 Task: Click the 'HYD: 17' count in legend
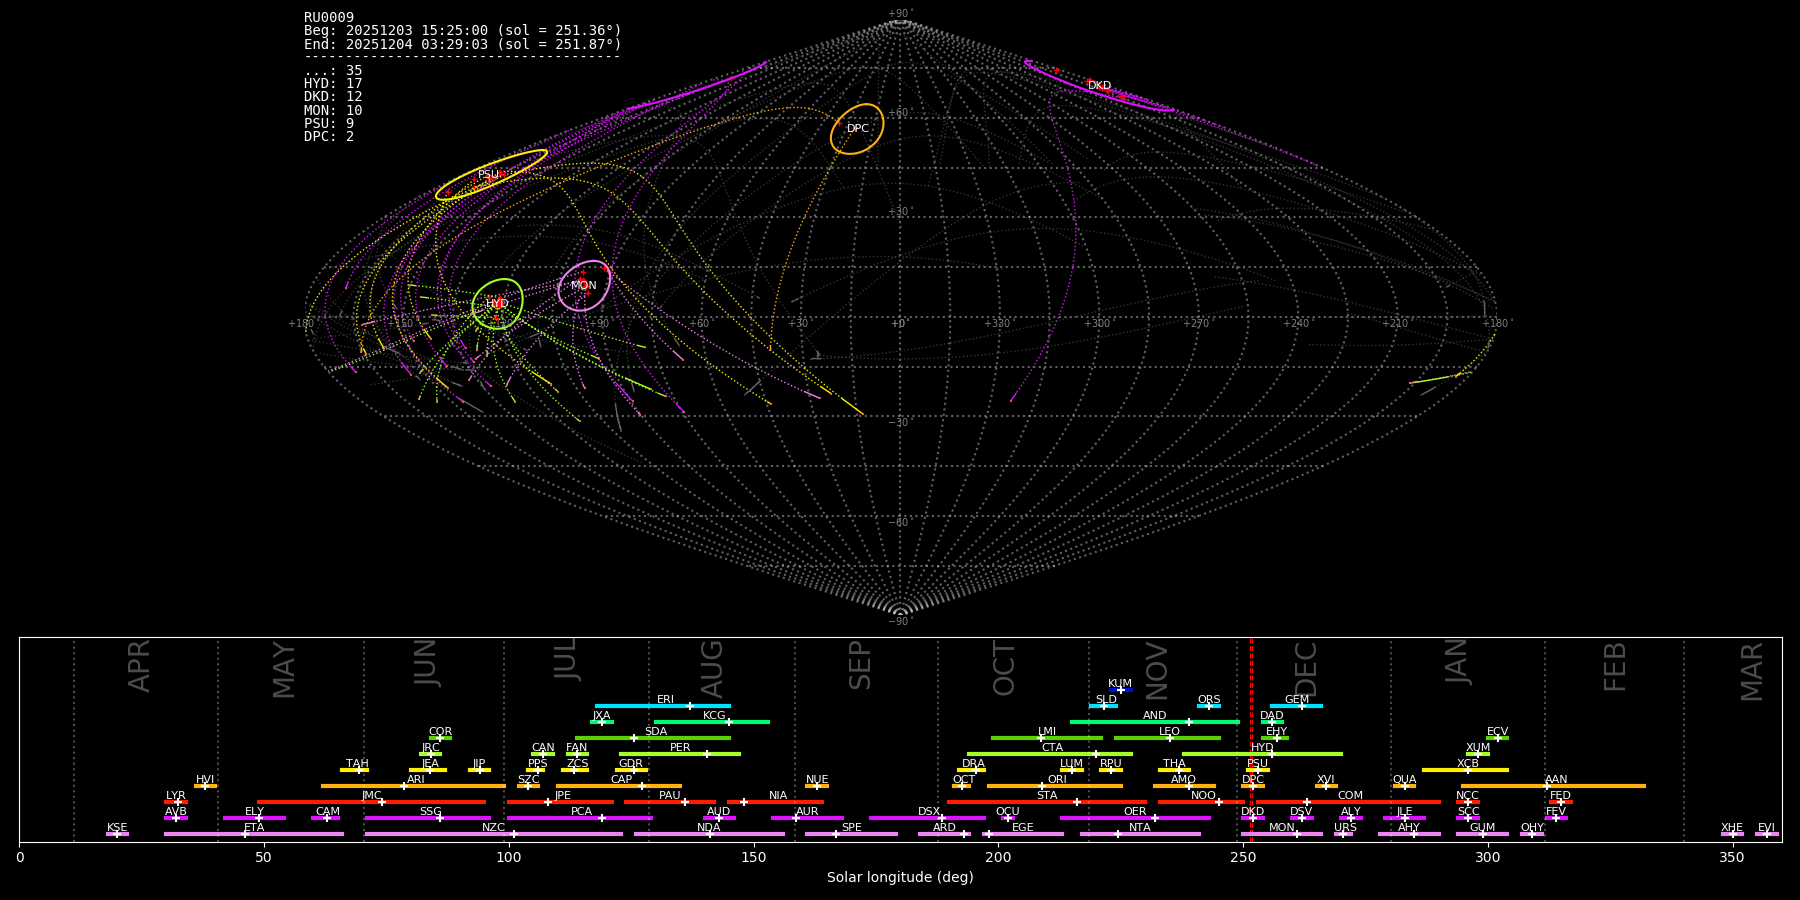pos(333,84)
